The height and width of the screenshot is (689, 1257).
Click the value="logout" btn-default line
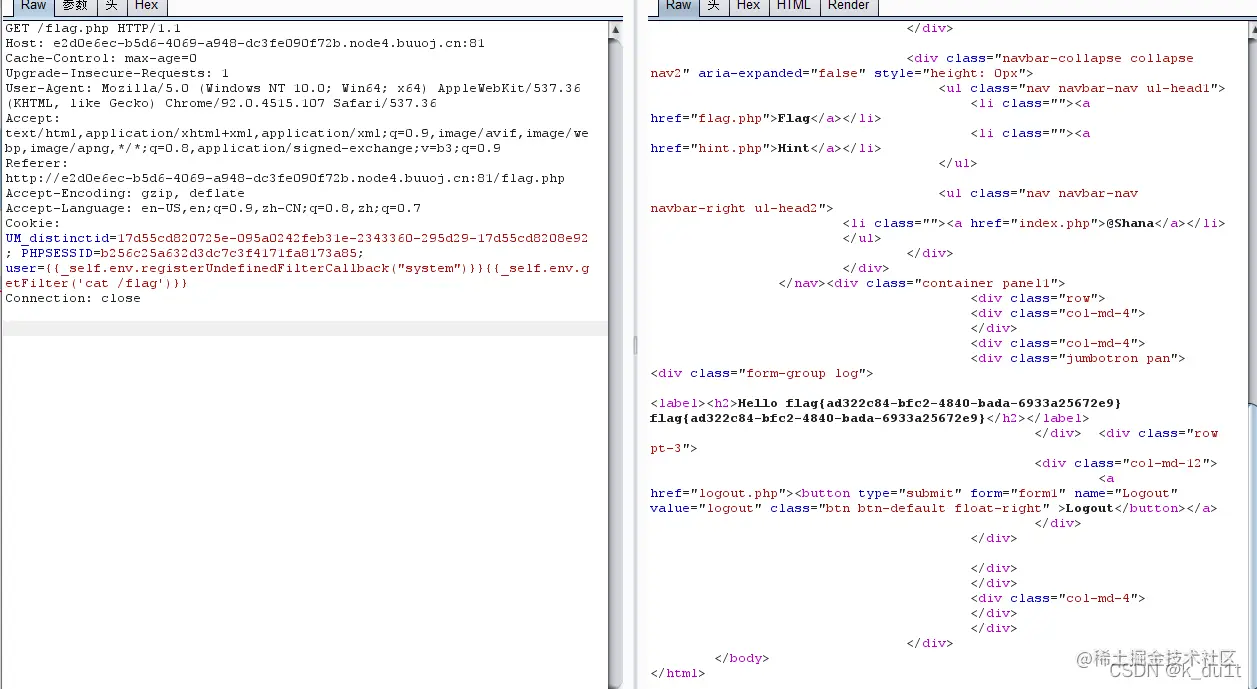pyautogui.click(x=934, y=509)
